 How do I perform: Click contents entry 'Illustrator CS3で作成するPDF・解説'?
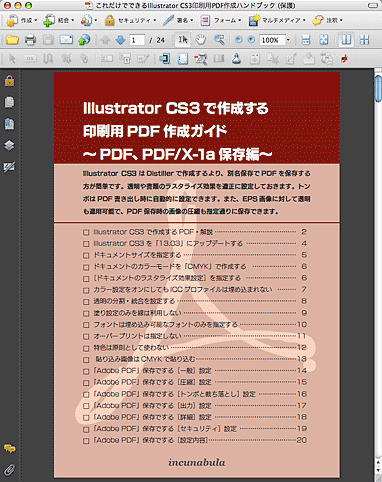coord(153,232)
